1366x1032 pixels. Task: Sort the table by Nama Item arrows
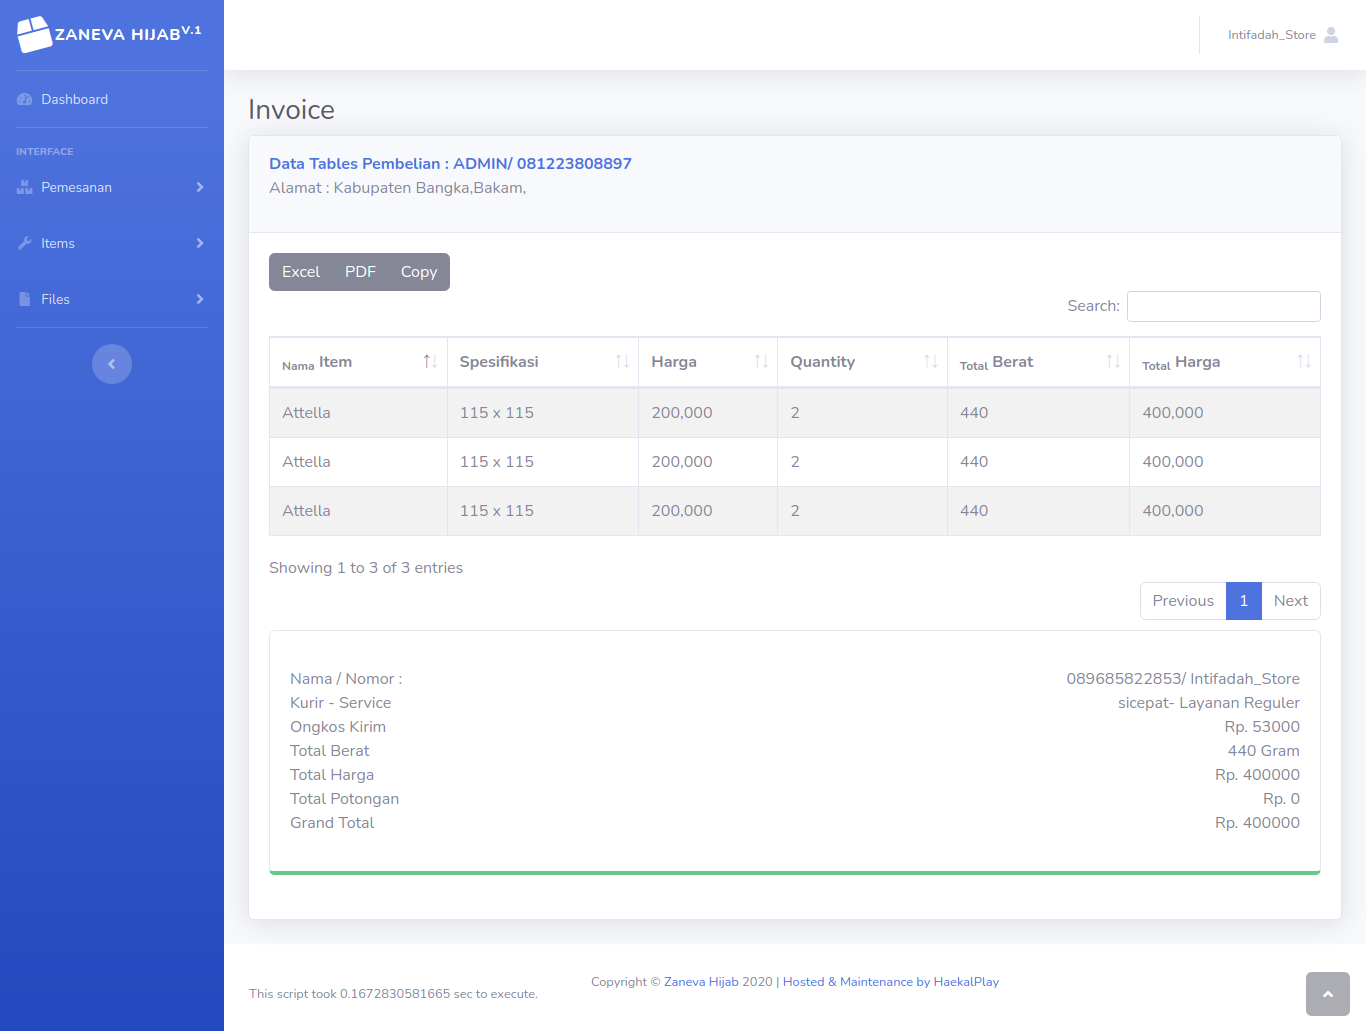pos(430,362)
